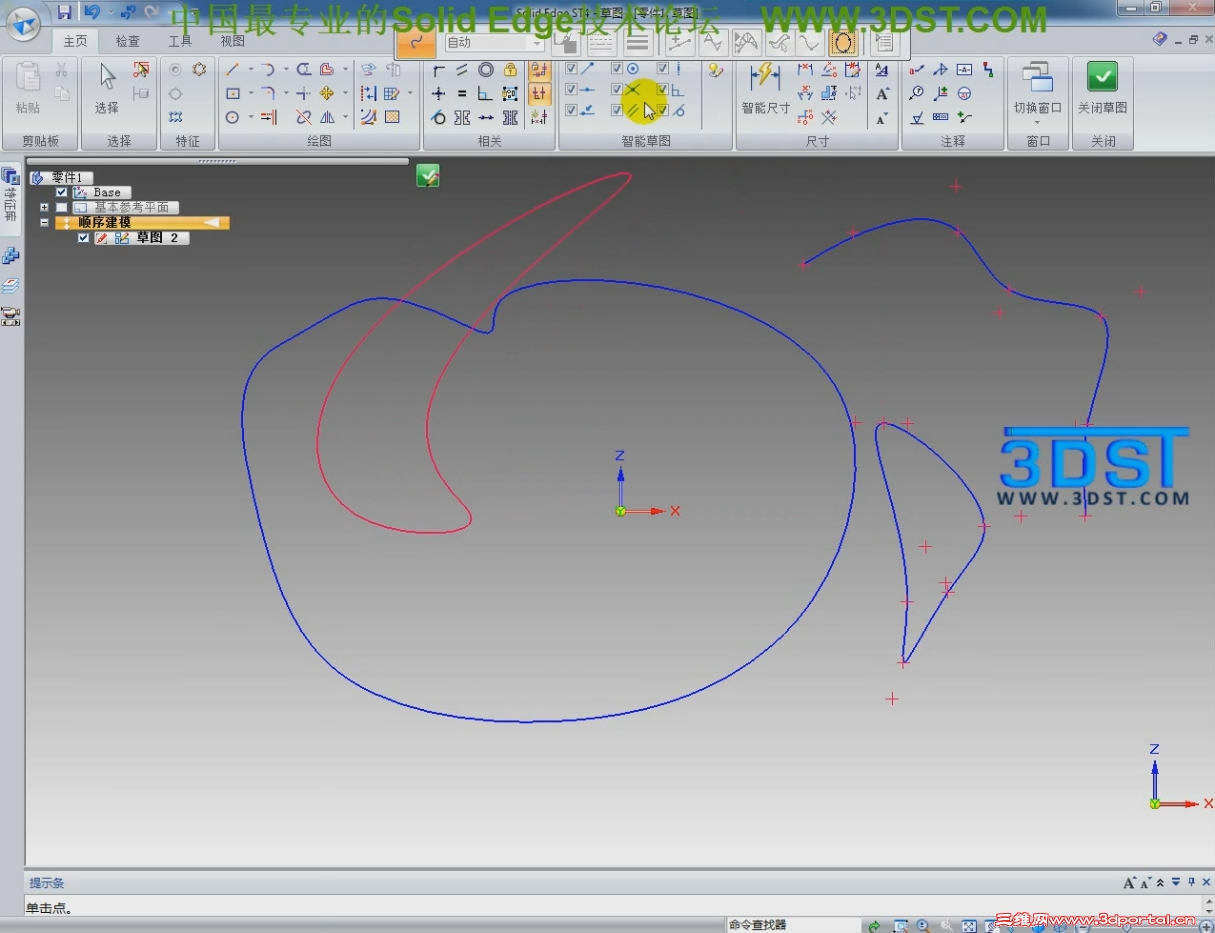Toggle the Base coordinate system checkbox
The height and width of the screenshot is (933, 1215).
[62, 192]
